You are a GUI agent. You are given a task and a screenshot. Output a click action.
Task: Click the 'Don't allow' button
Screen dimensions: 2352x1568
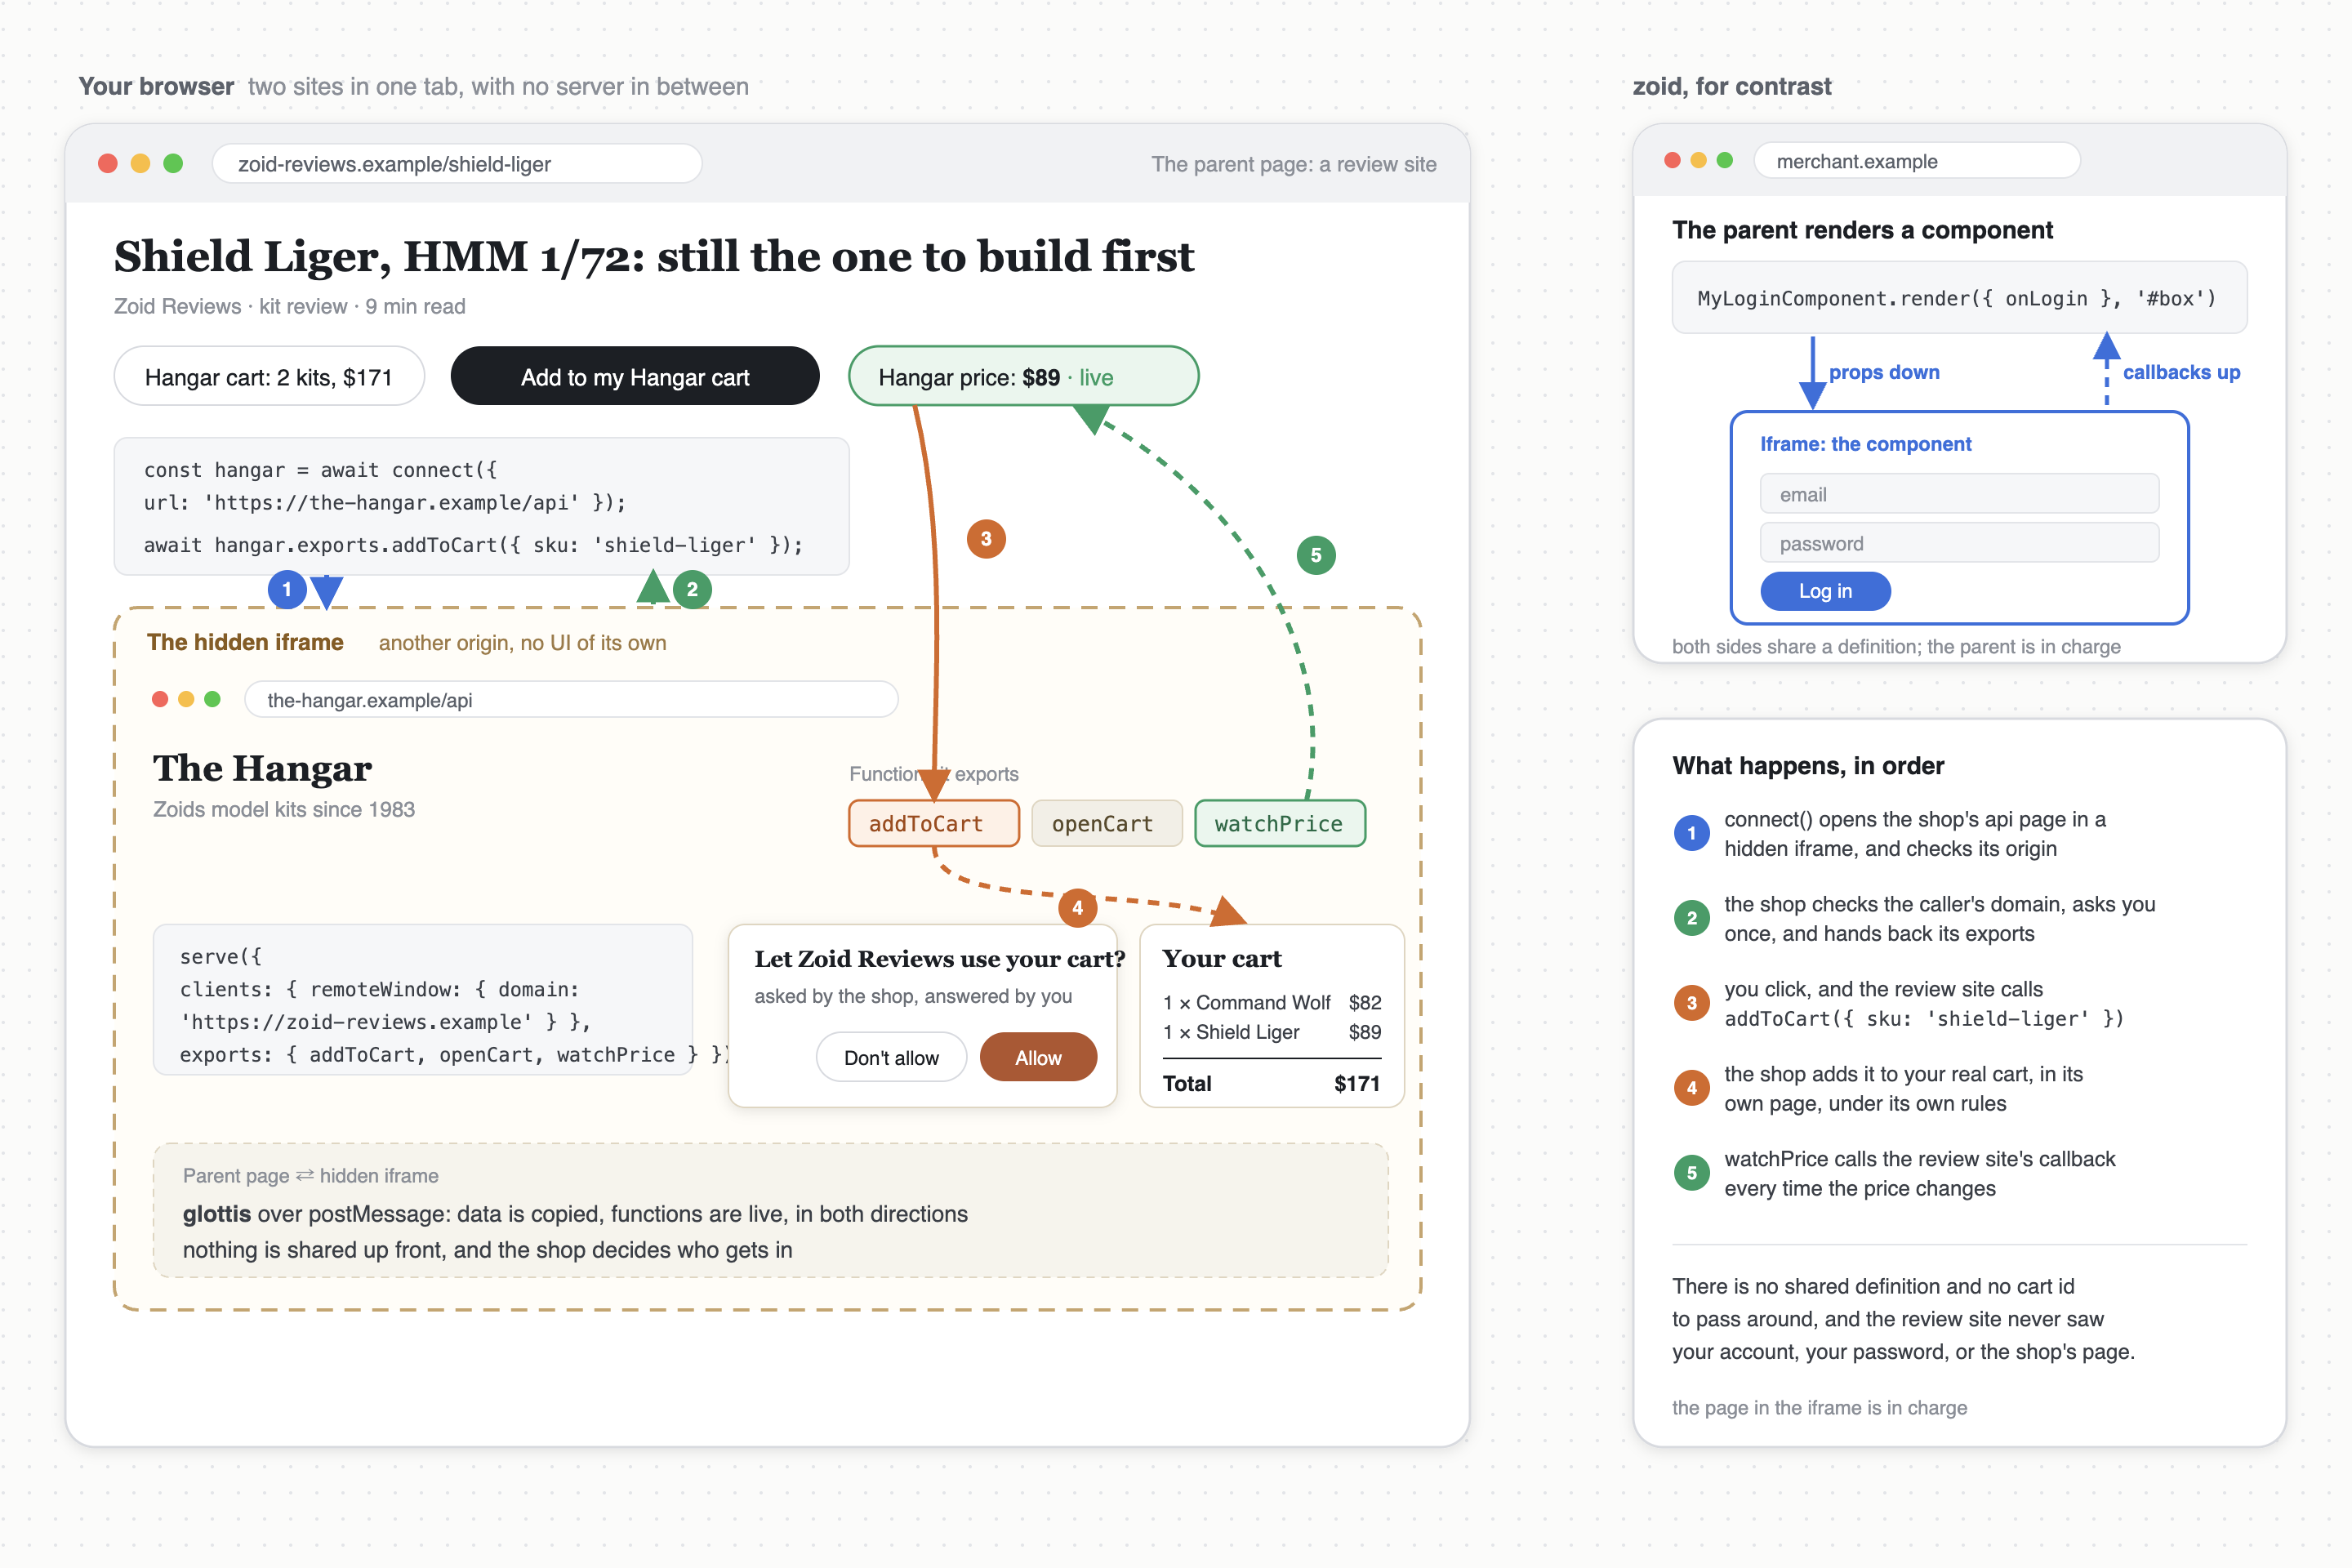point(891,1057)
